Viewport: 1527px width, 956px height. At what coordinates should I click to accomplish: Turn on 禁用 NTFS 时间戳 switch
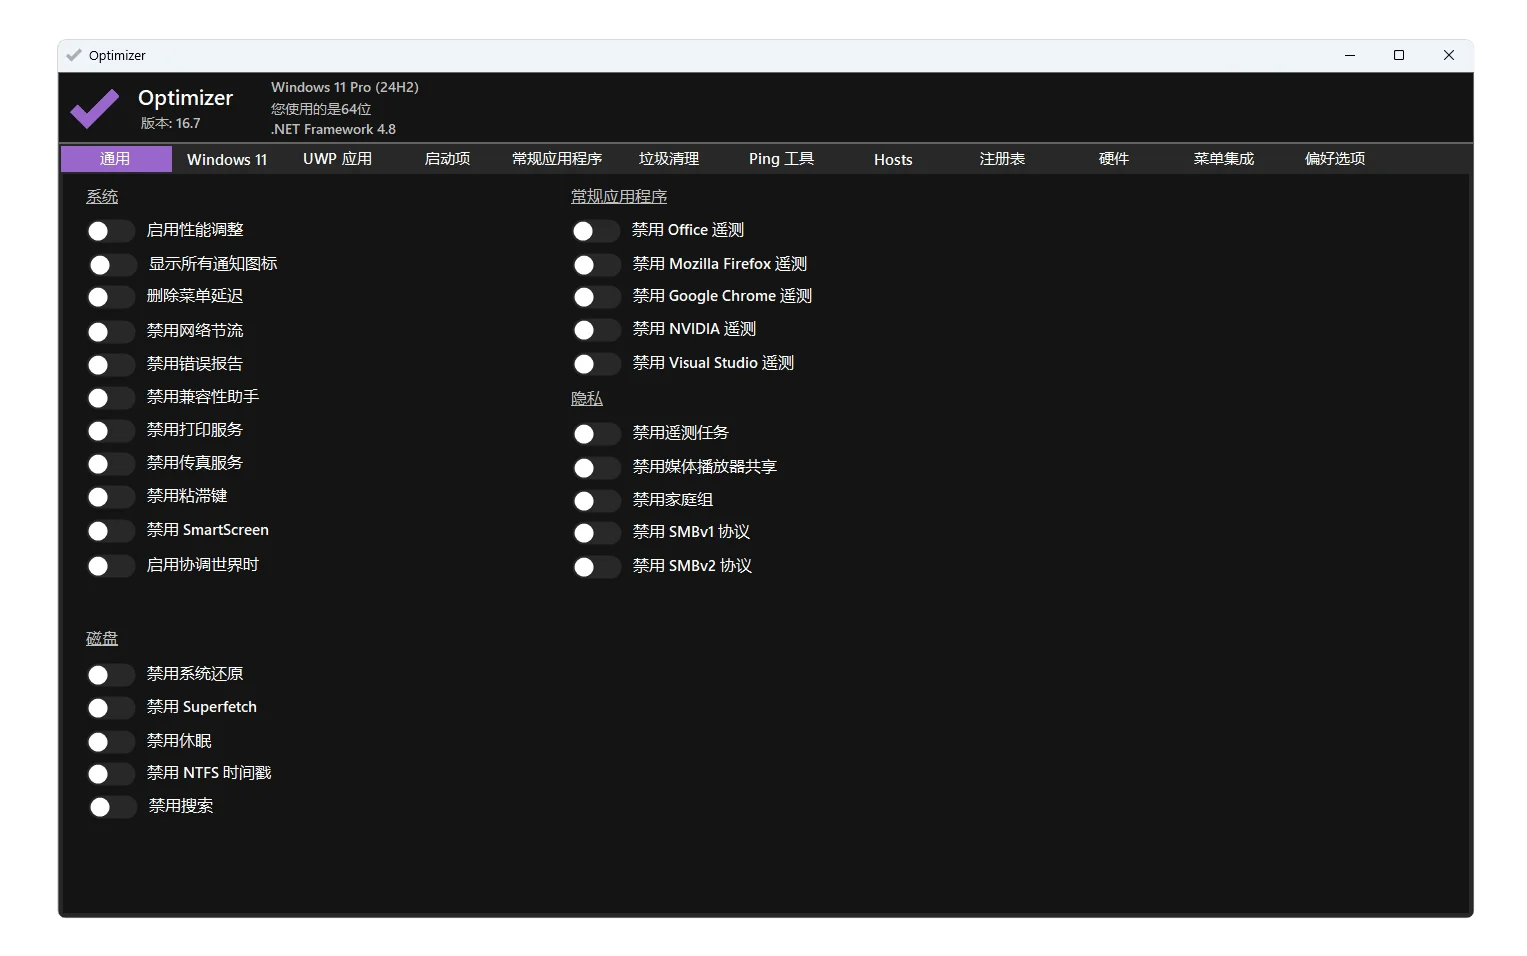click(110, 774)
